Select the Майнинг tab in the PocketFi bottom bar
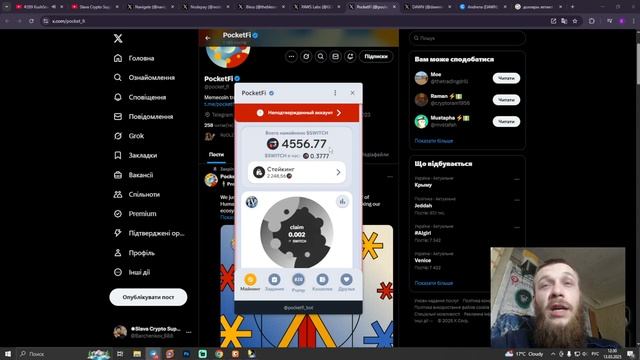This screenshot has height=360, width=640. pos(250,282)
